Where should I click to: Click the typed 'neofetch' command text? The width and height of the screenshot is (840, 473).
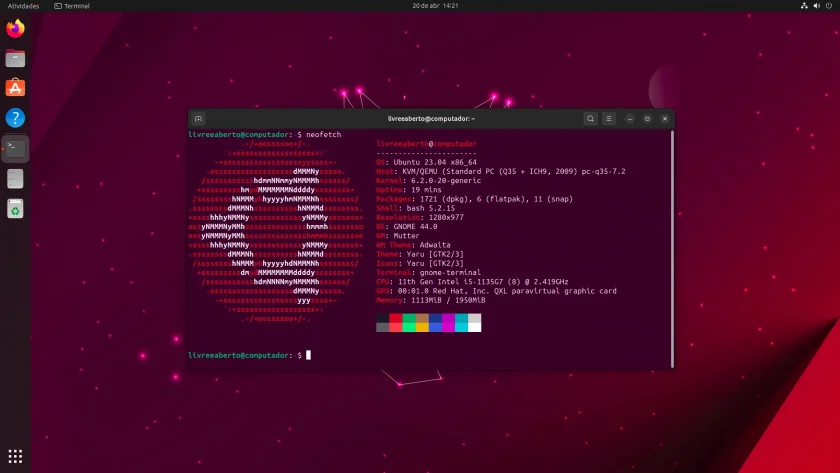coord(324,134)
